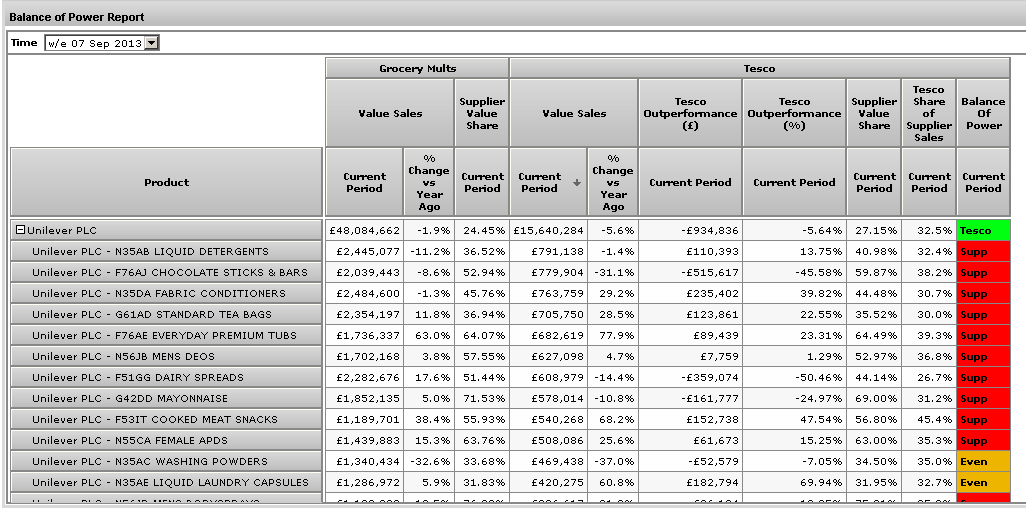
Task: Click 45.4% Tesco share for Cooked Meat Snacks
Action: click(x=929, y=419)
